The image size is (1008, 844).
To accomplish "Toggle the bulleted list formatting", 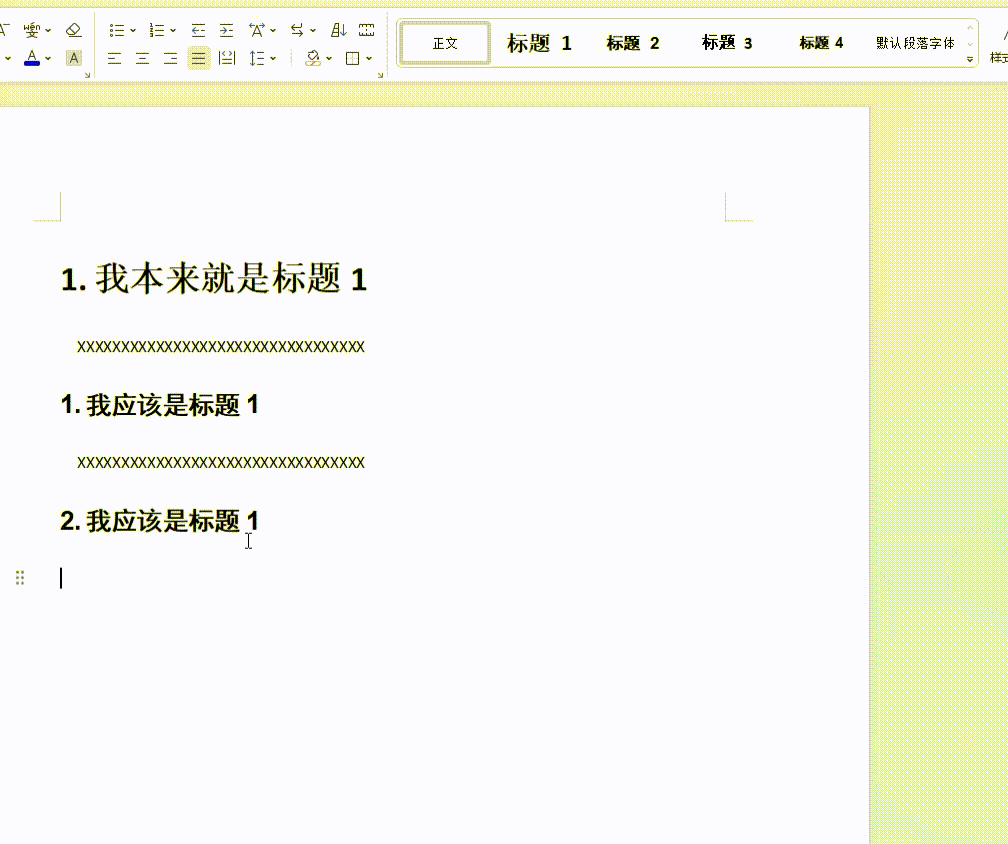I will click(115, 29).
